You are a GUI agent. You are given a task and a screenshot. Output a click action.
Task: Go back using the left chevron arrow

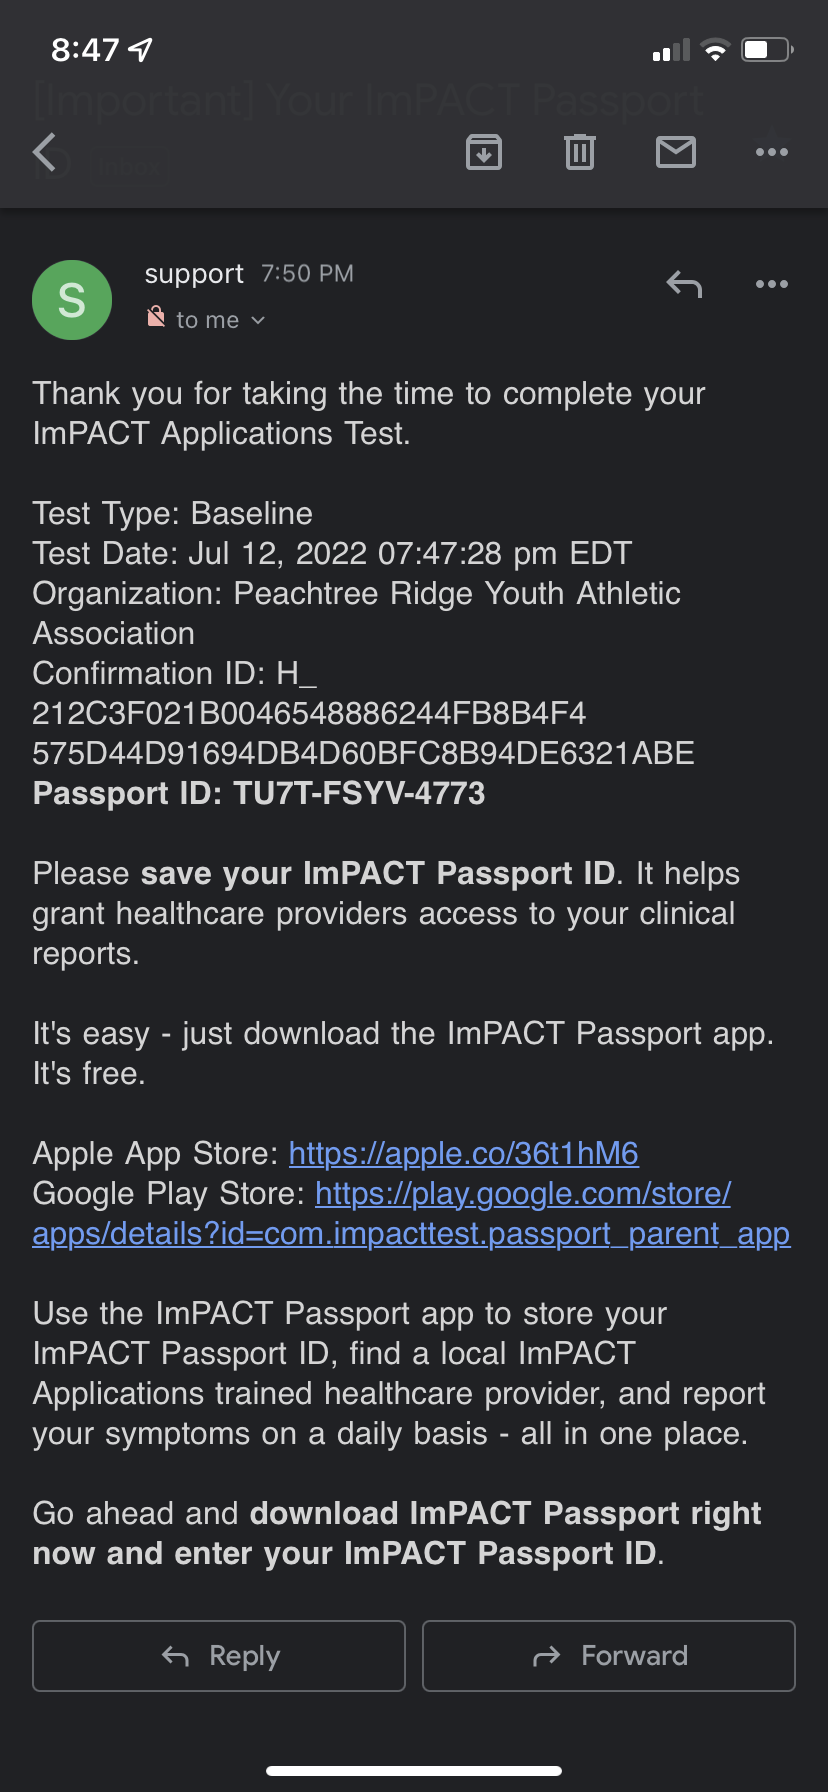click(x=44, y=152)
